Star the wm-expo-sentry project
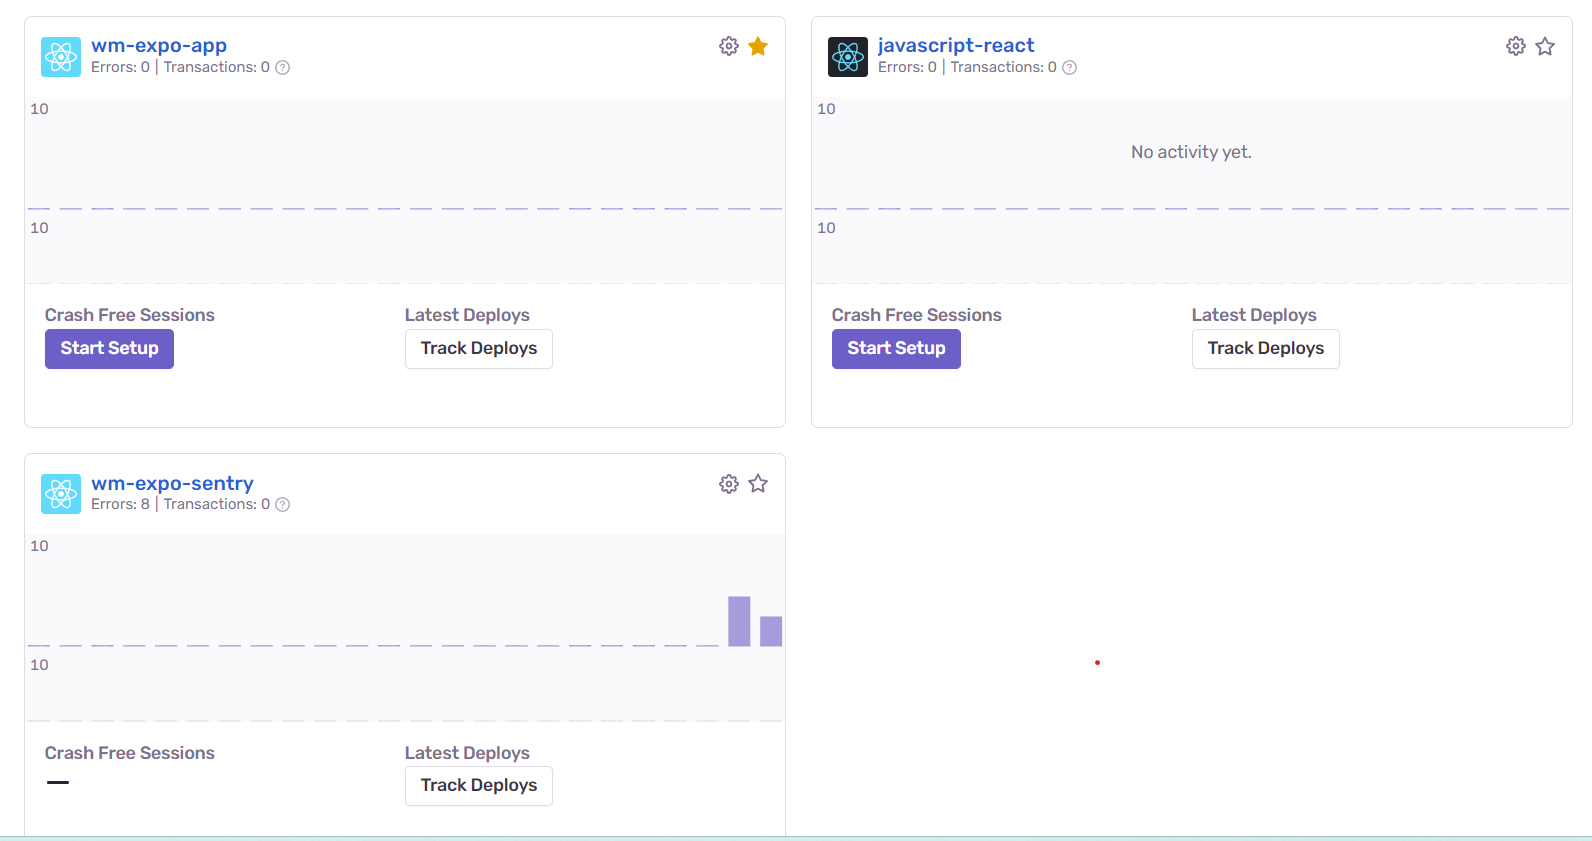This screenshot has height=841, width=1592. [758, 484]
